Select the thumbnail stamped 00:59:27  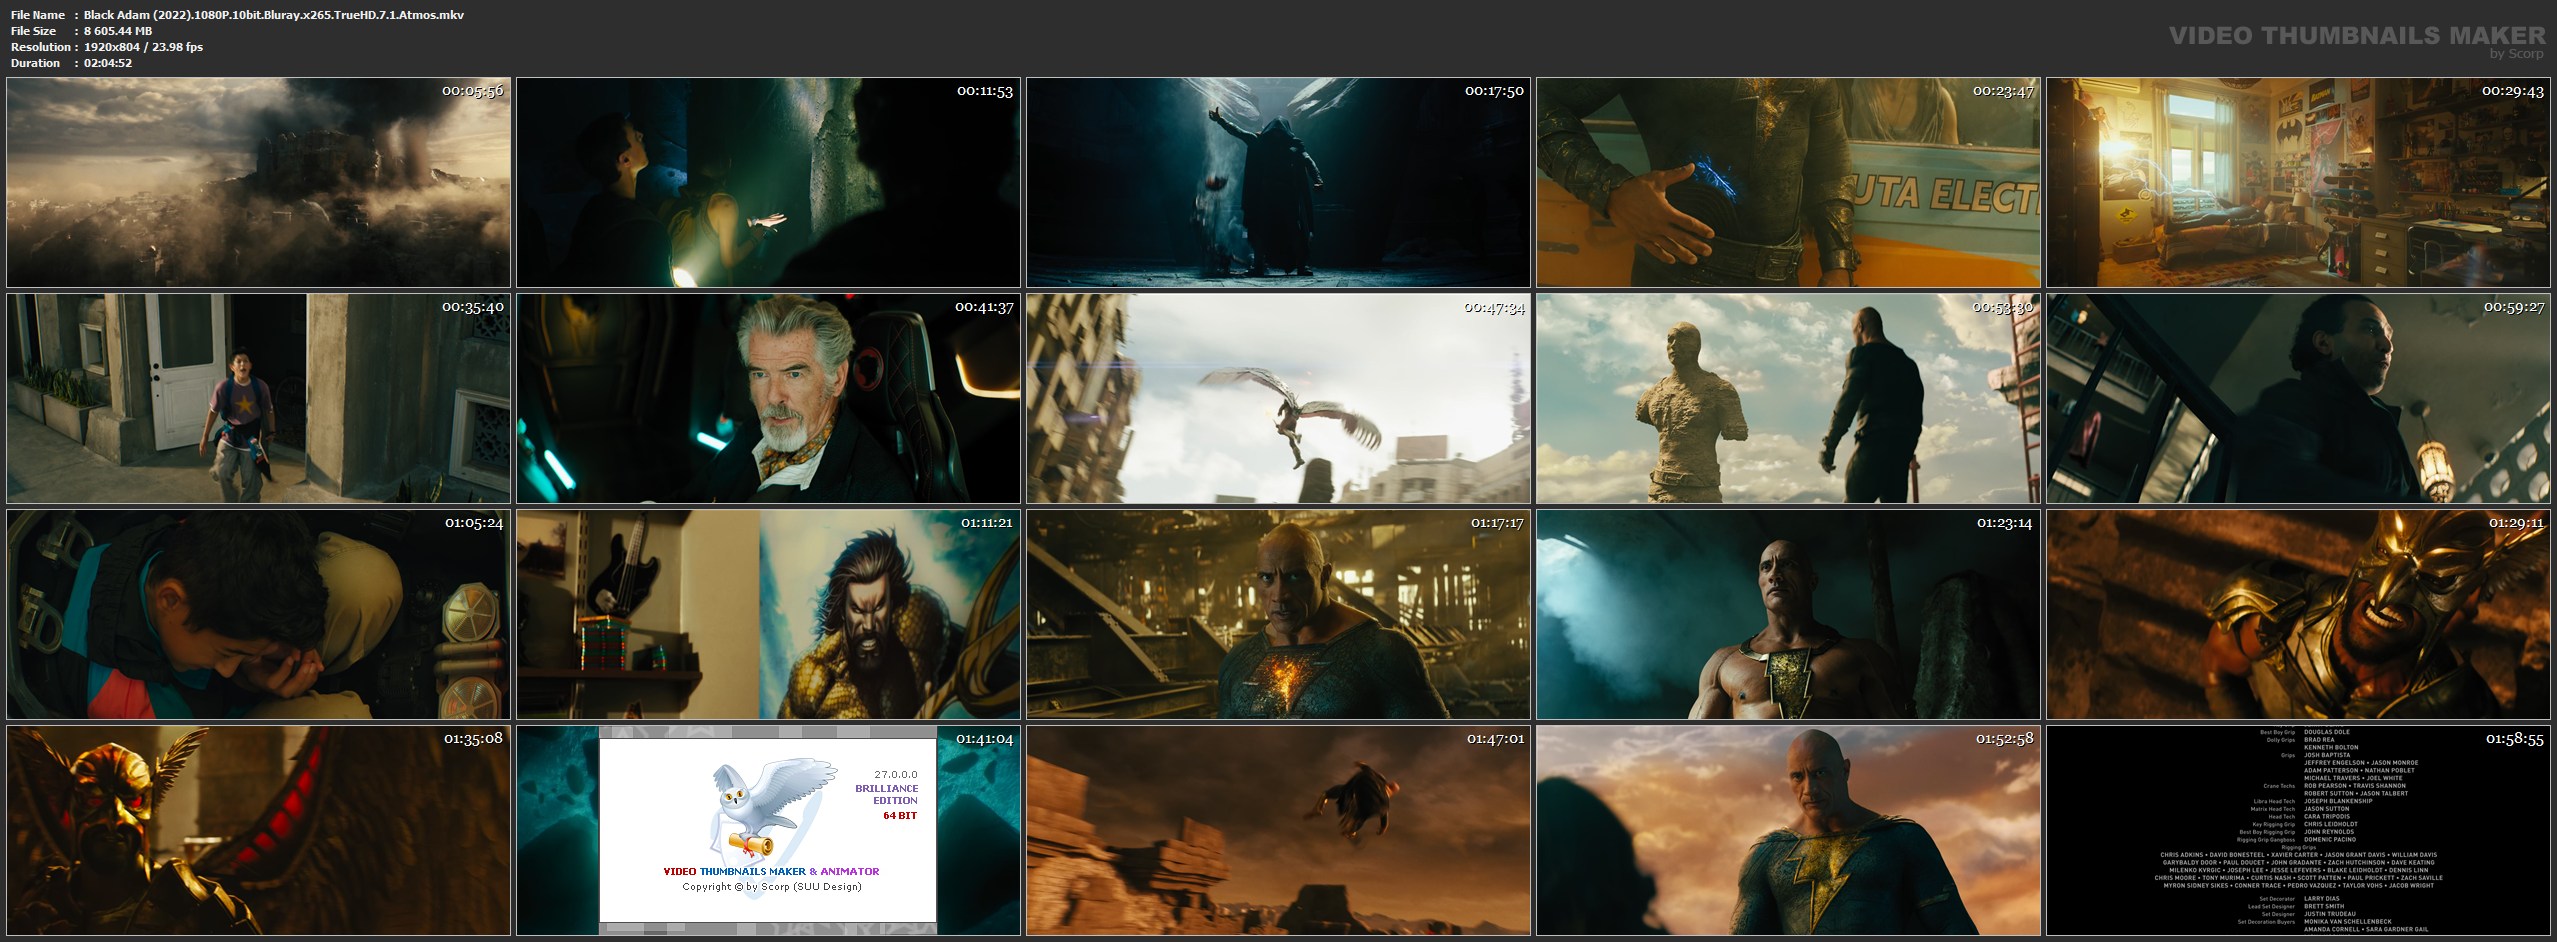tap(2298, 398)
